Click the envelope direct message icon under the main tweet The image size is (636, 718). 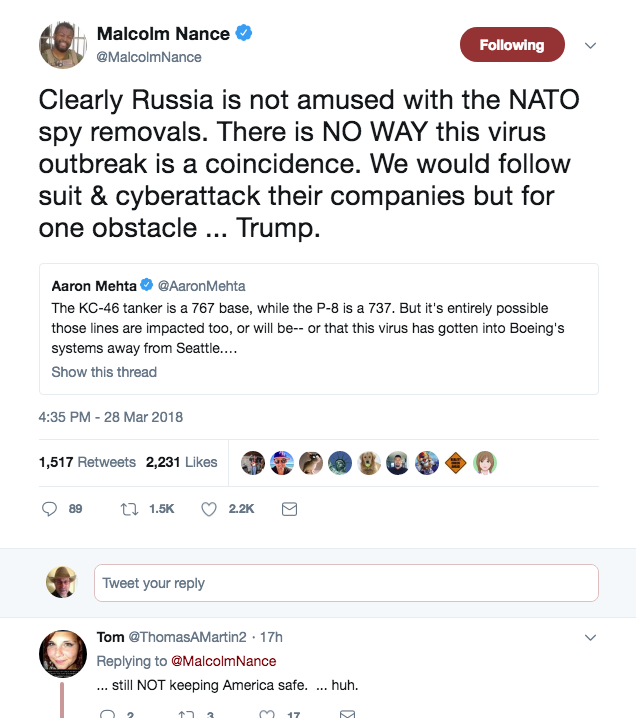(x=289, y=509)
